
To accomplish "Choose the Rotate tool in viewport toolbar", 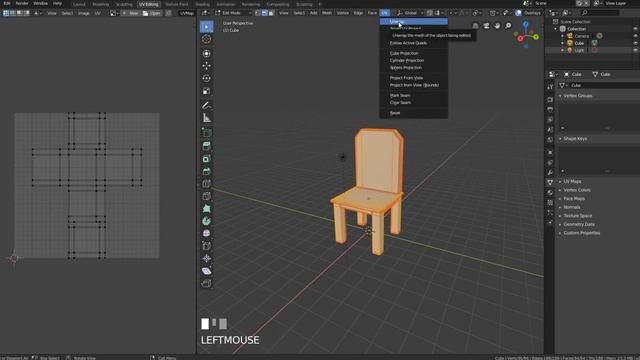I will [207, 78].
